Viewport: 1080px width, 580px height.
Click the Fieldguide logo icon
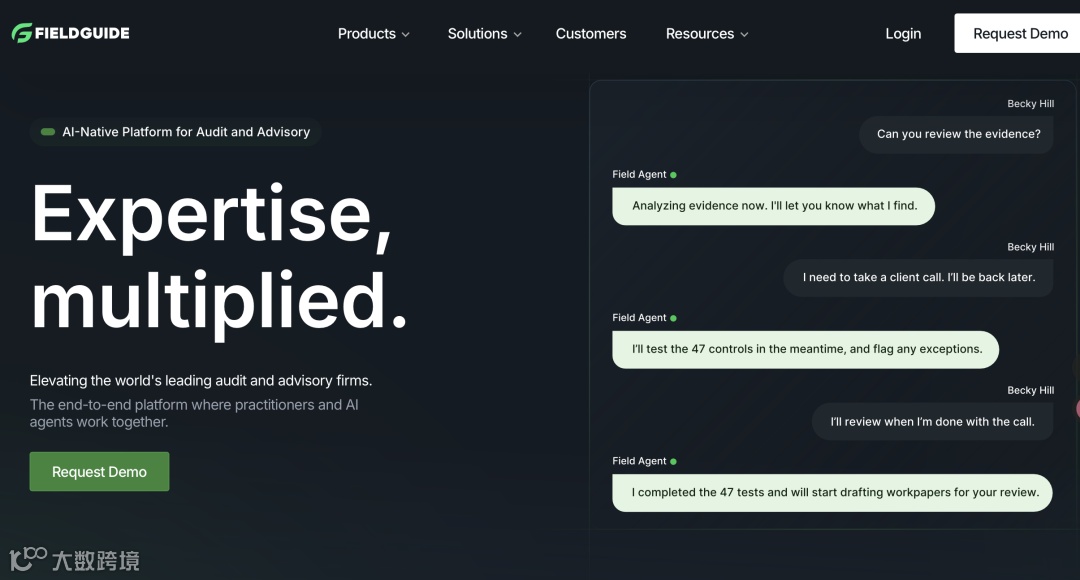22,33
